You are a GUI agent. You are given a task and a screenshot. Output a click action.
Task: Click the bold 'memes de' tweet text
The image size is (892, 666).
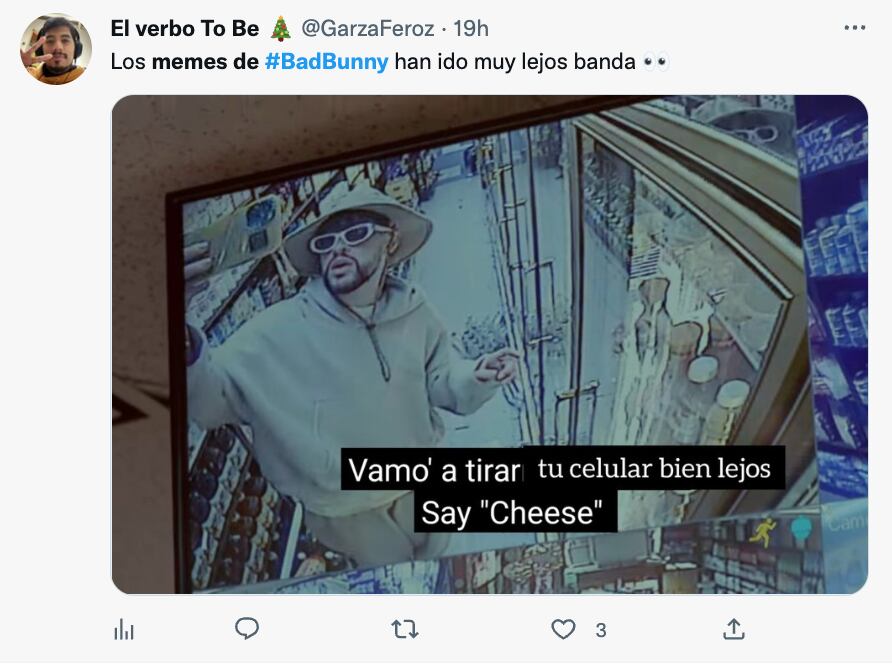tap(205, 62)
